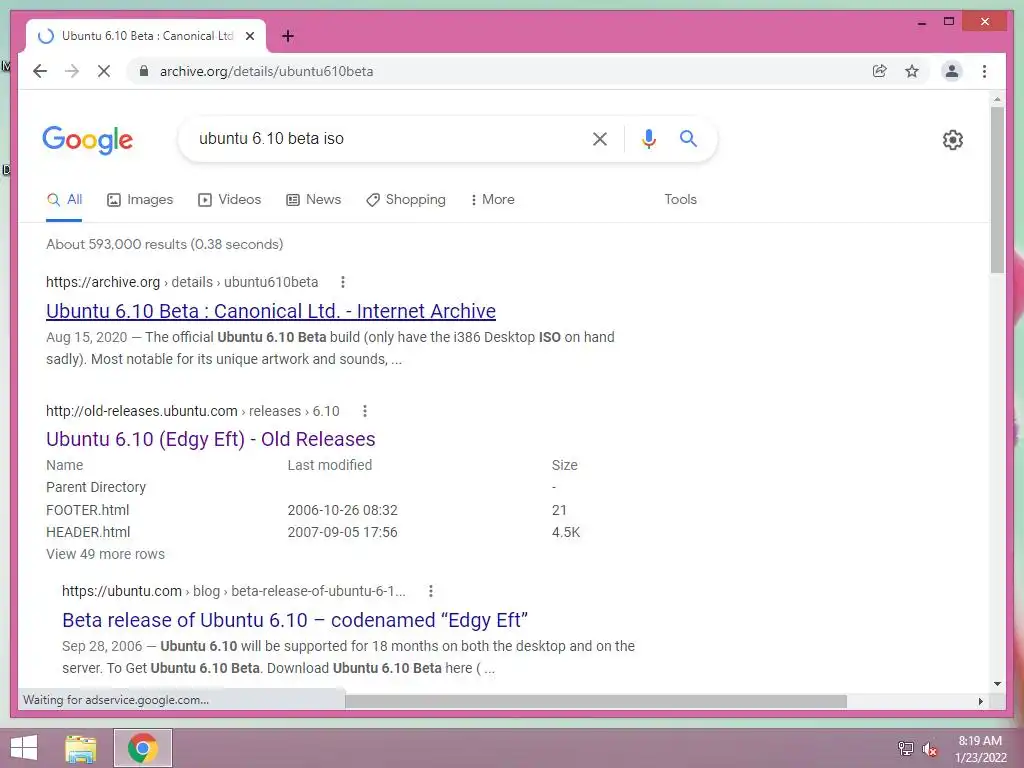Open Chrome's three-dot menu
Image resolution: width=1024 pixels, height=768 pixels.
[984, 71]
